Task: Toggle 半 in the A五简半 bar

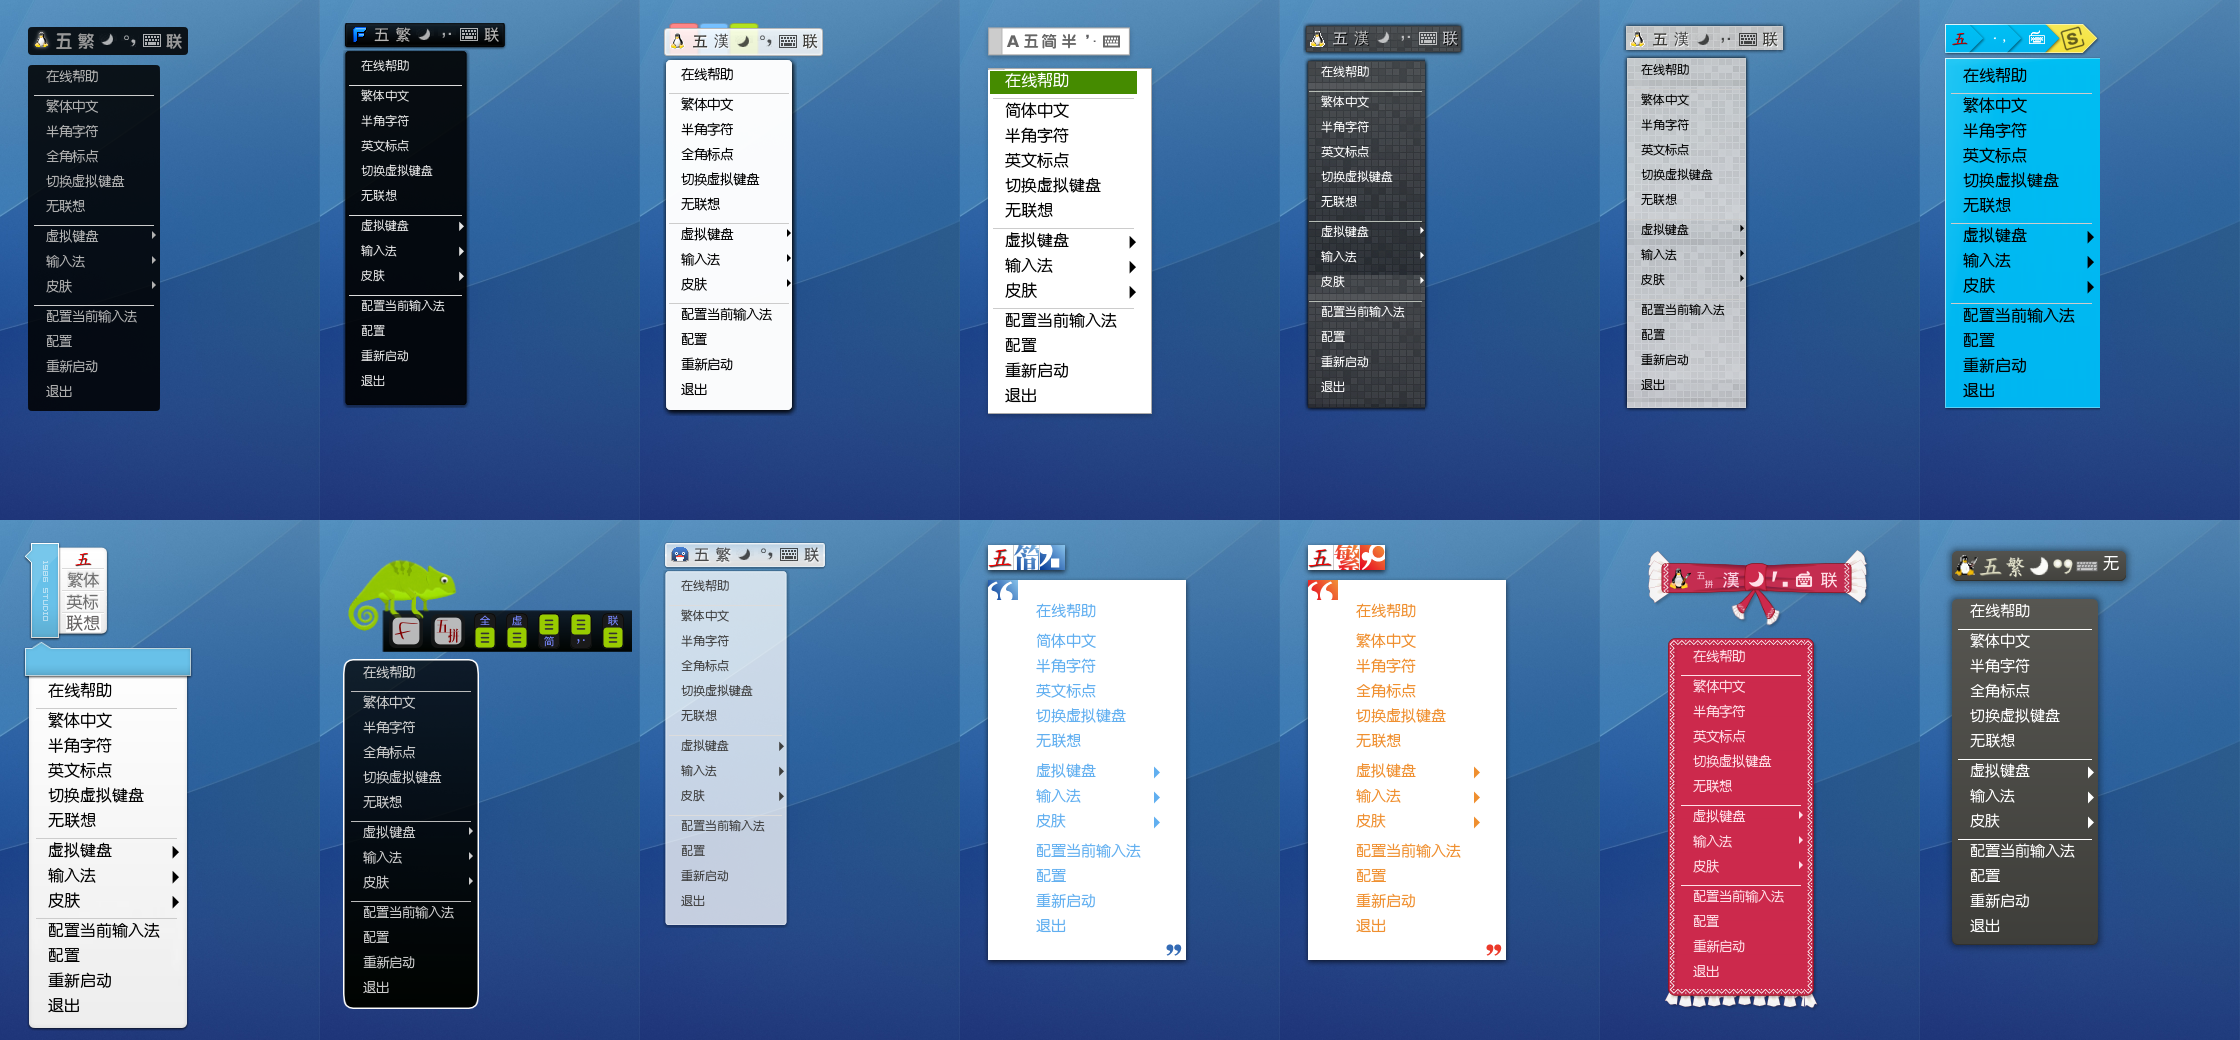Action: [x=1069, y=41]
